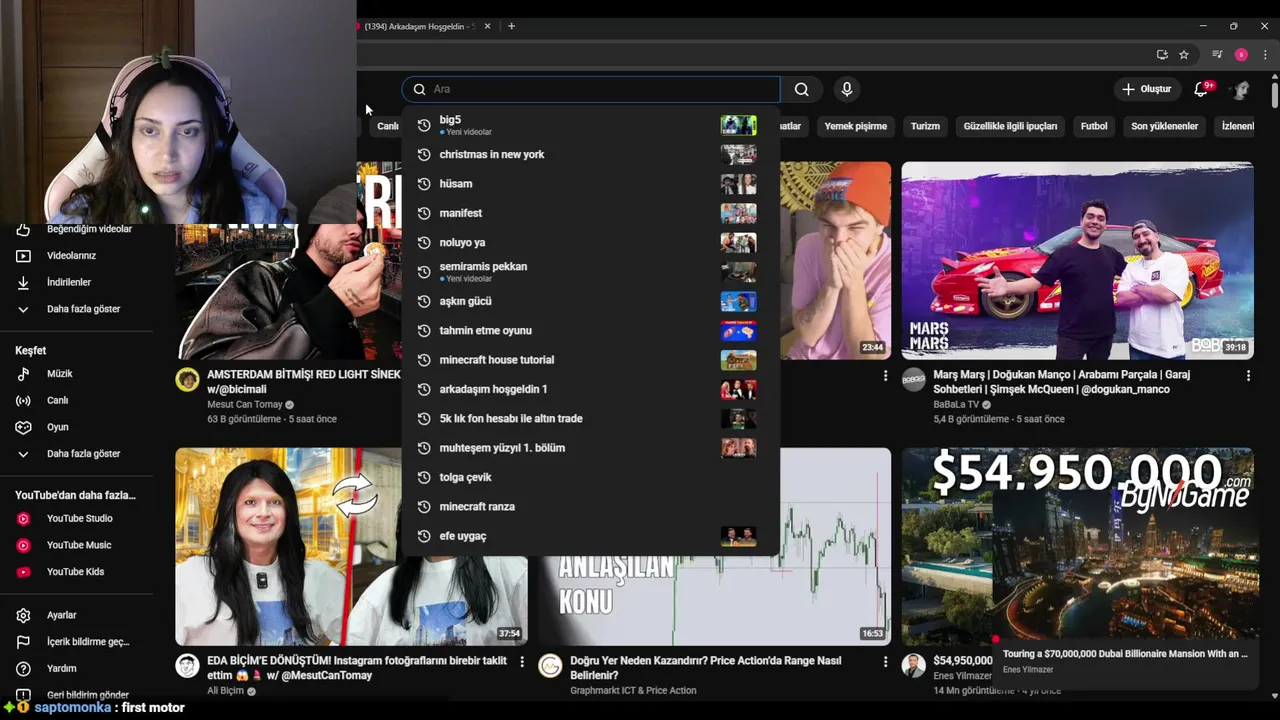Open Canlı live icon in sidebar

(x=23, y=401)
